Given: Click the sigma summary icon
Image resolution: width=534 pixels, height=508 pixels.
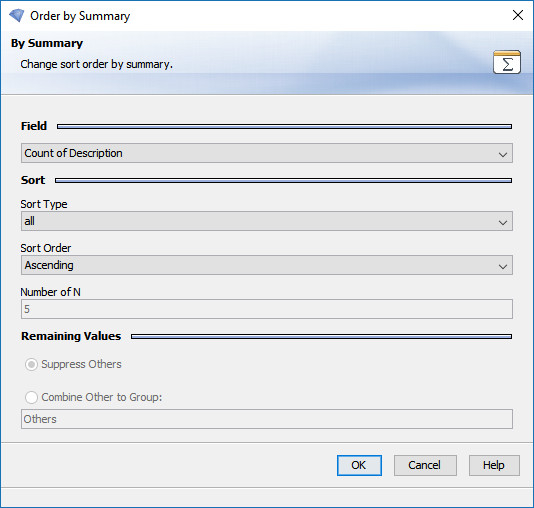Looking at the screenshot, I should 507,62.
